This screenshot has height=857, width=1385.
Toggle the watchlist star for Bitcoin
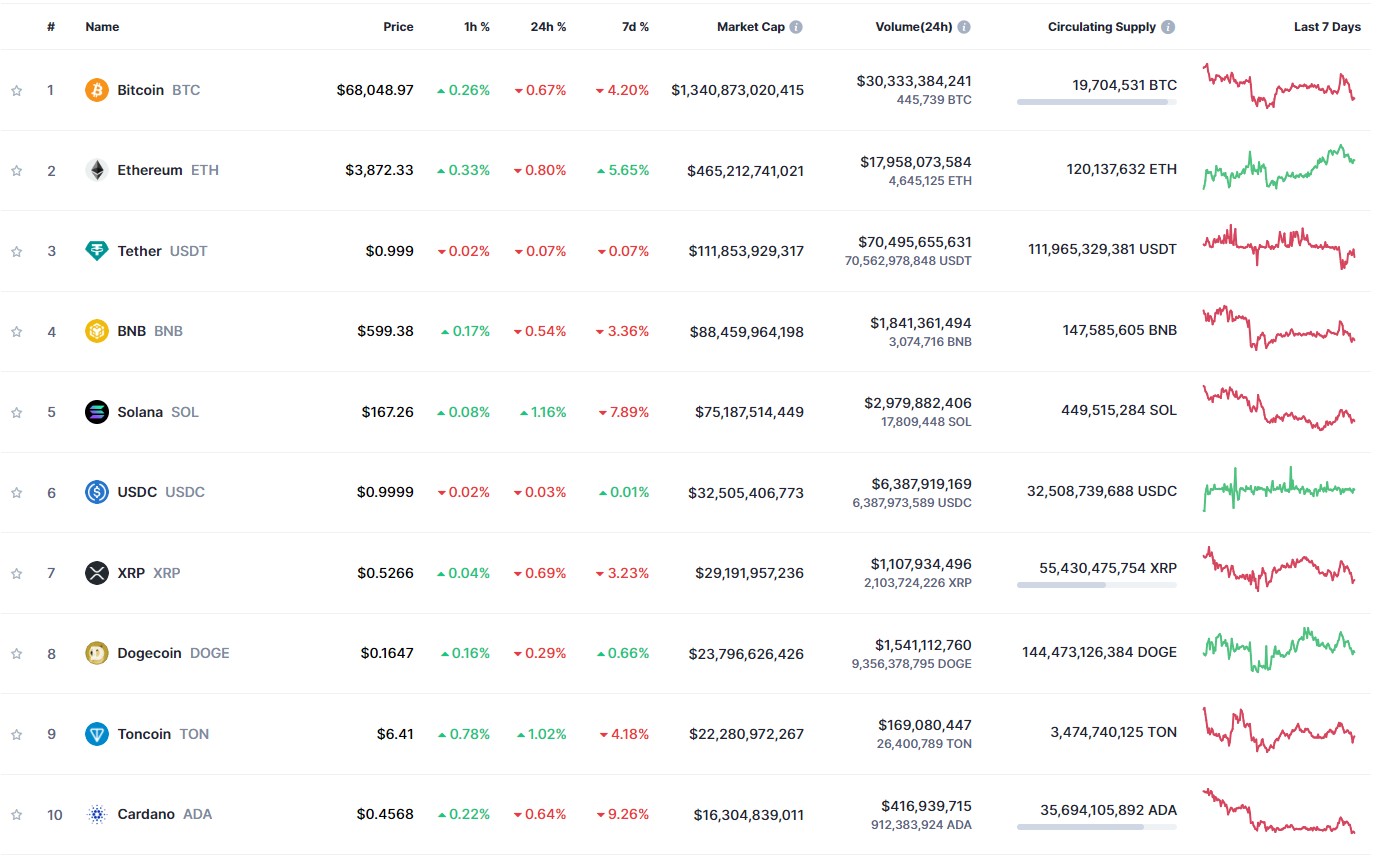pos(16,89)
